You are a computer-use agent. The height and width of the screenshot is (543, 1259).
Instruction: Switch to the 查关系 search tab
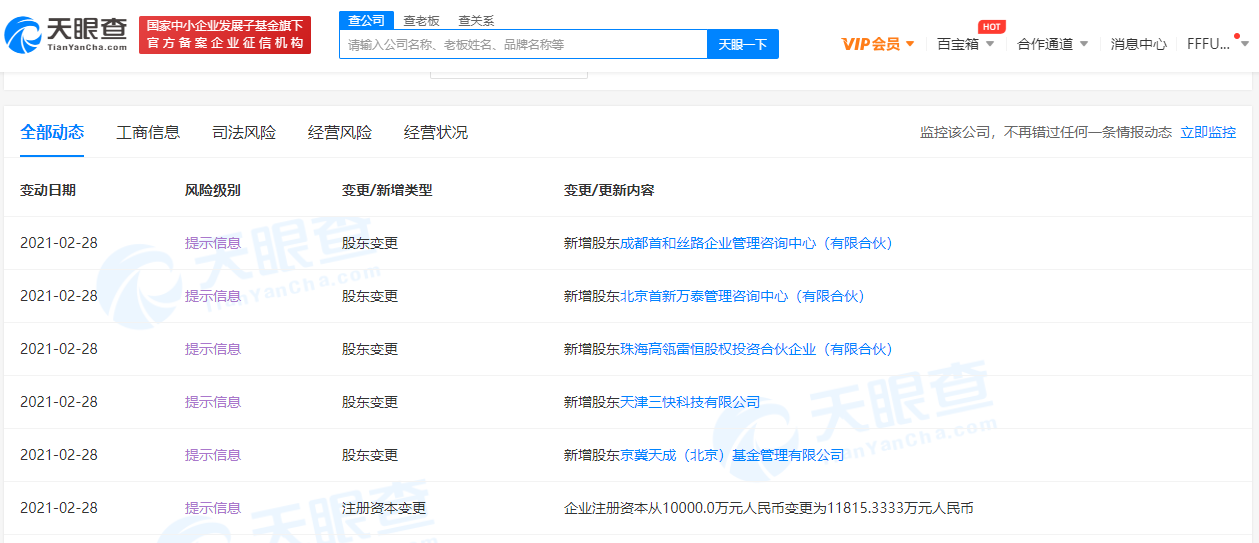475,20
